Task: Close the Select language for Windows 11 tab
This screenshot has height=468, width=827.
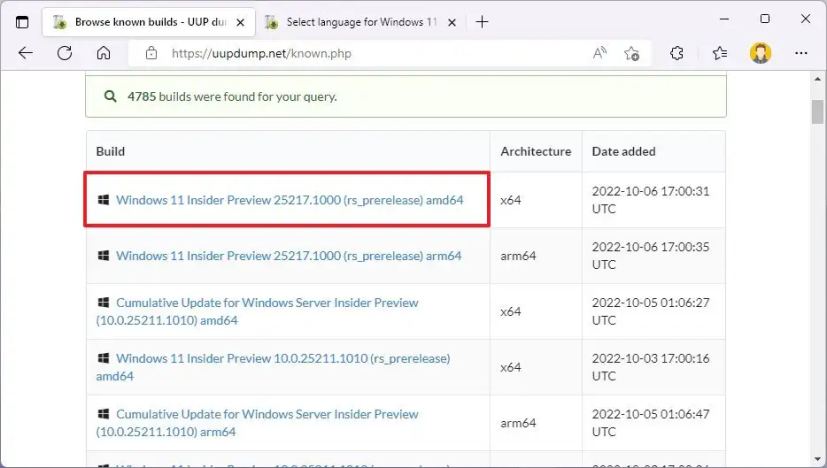Action: pos(451,22)
